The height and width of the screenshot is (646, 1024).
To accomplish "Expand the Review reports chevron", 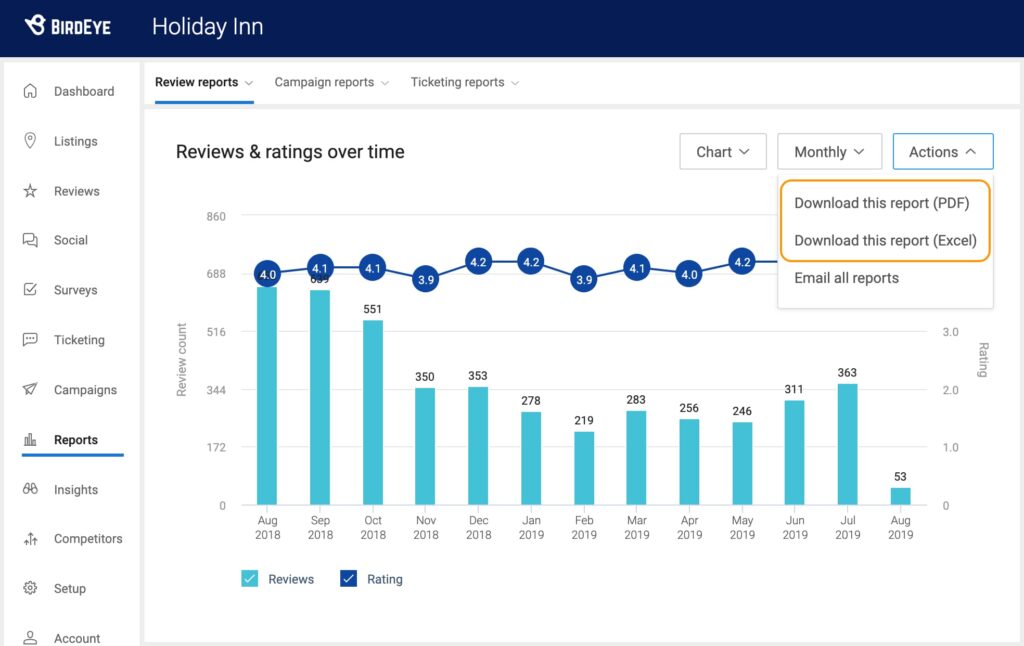I will click(x=249, y=83).
